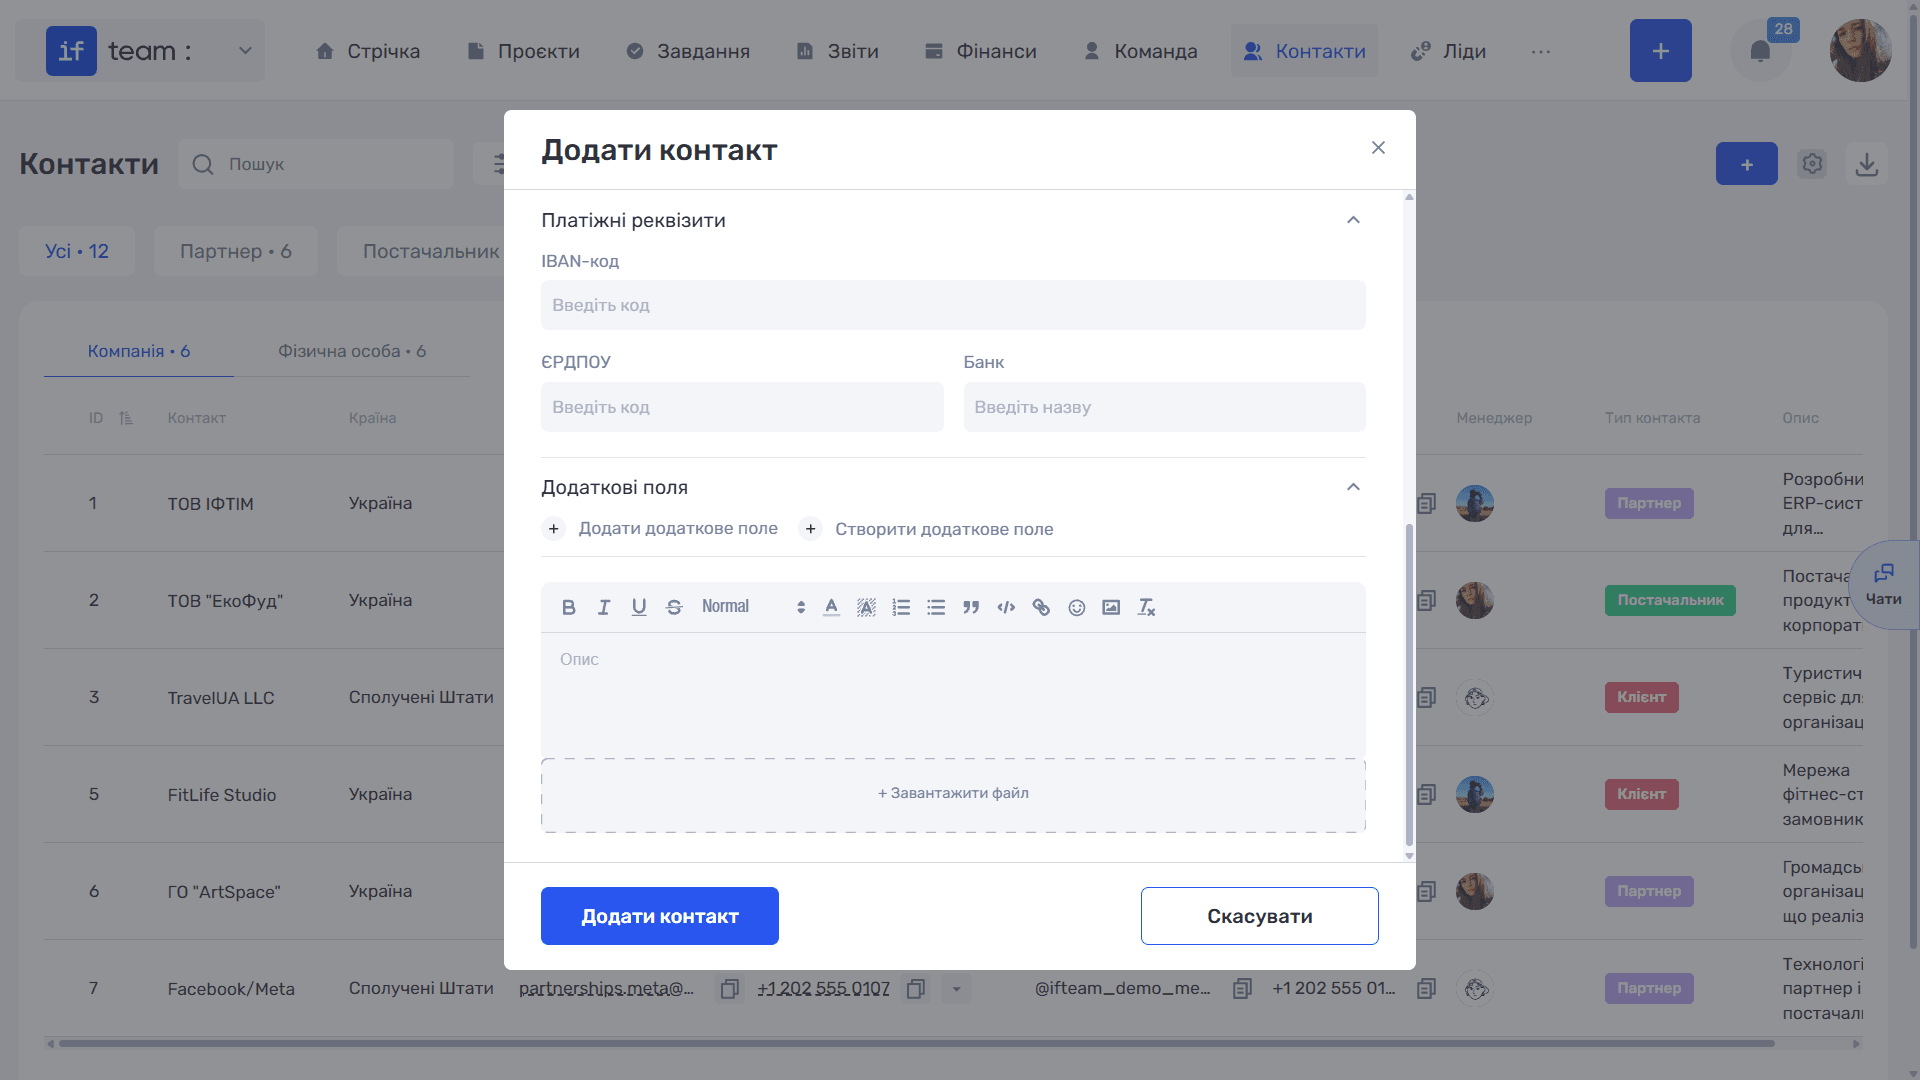
Task: Choose text color in editor toolbar
Action: pos(831,607)
